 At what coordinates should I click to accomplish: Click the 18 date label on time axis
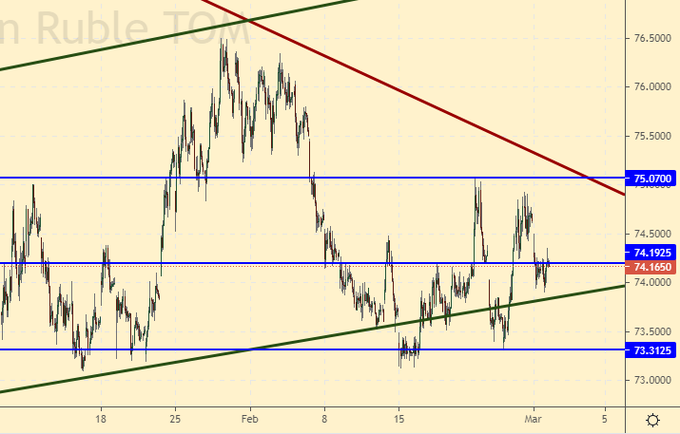(100, 418)
